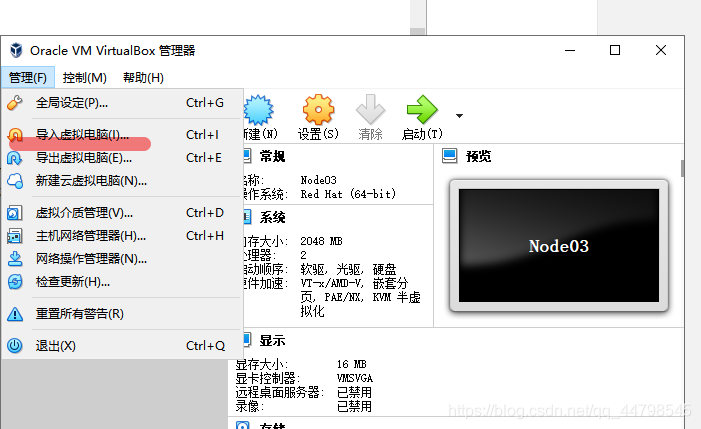Click the VirtualBox cube logo in title bar
The width and height of the screenshot is (701, 429).
pyautogui.click(x=16, y=50)
